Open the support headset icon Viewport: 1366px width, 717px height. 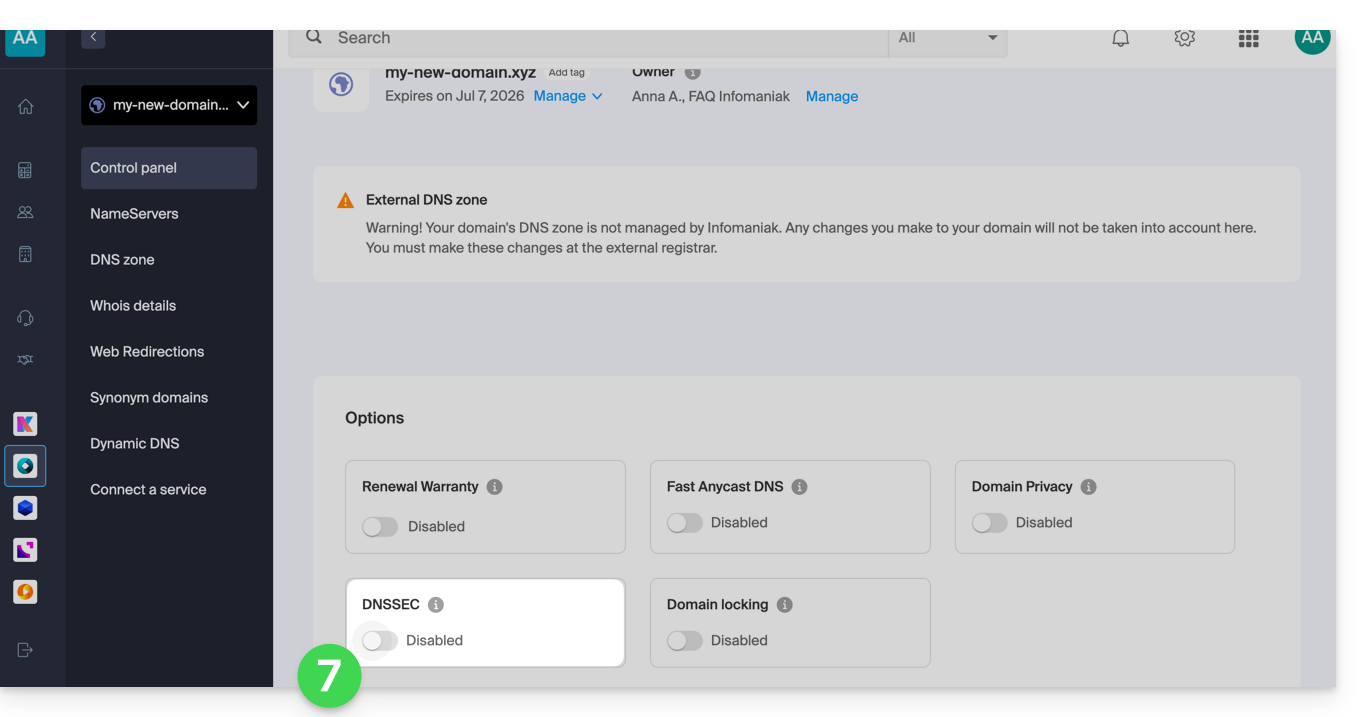point(26,318)
